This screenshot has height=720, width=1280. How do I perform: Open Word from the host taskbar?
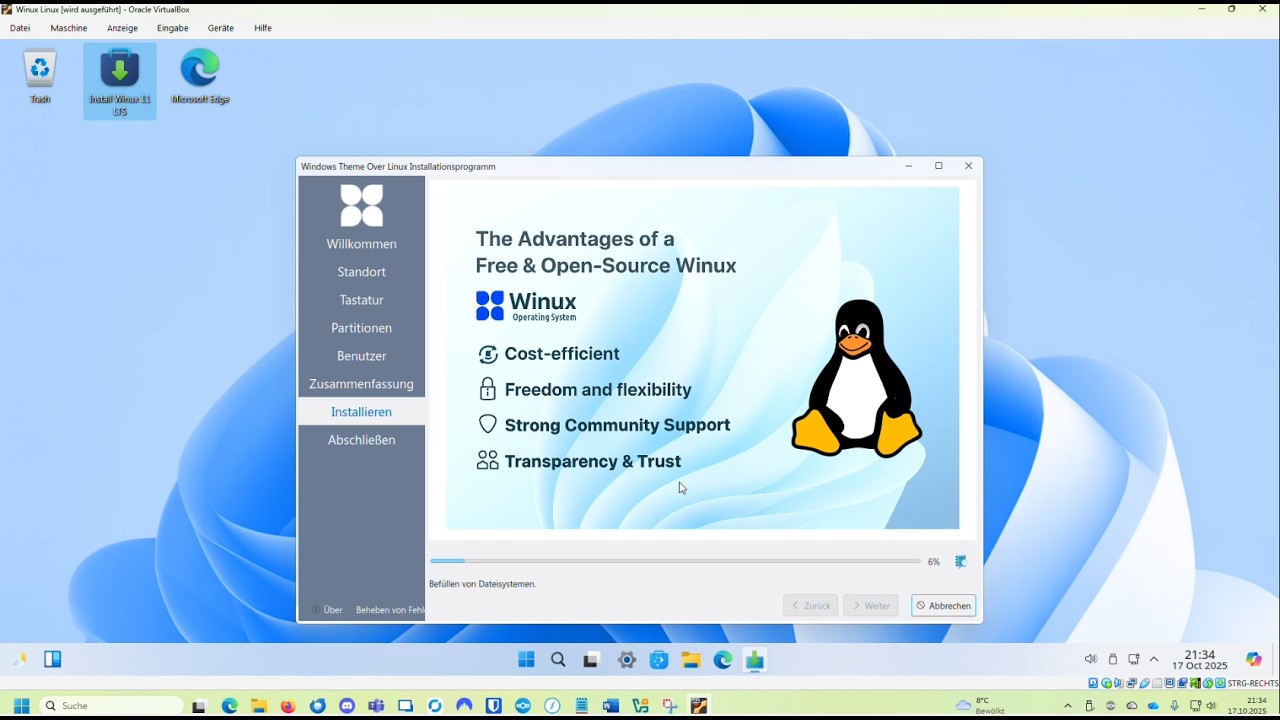coord(611,706)
